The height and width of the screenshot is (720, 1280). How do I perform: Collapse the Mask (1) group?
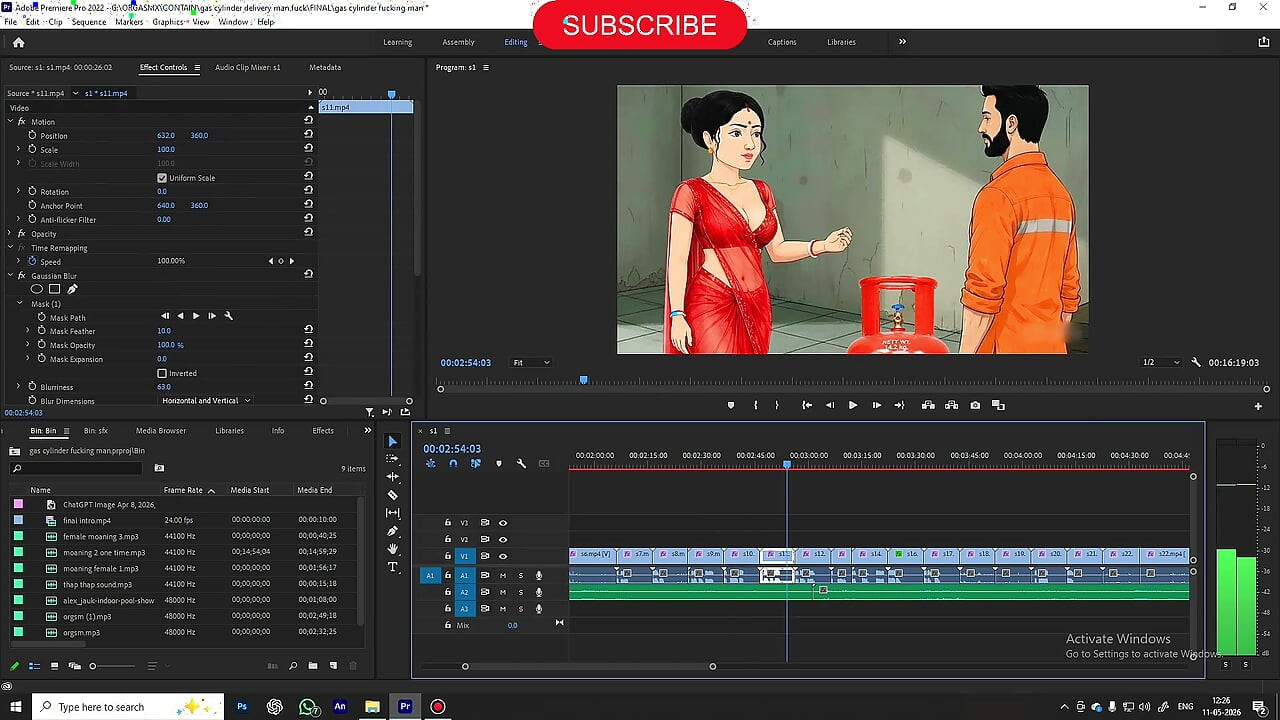pos(19,303)
